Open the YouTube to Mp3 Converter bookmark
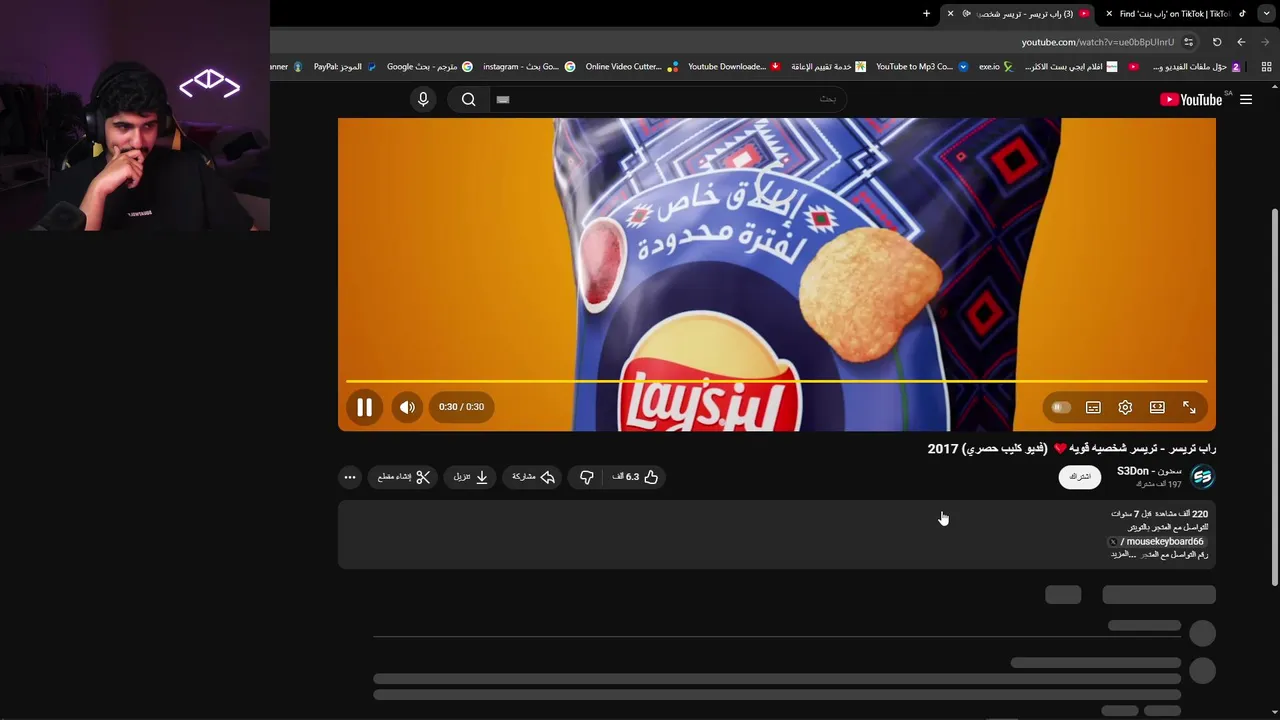 [x=922, y=67]
